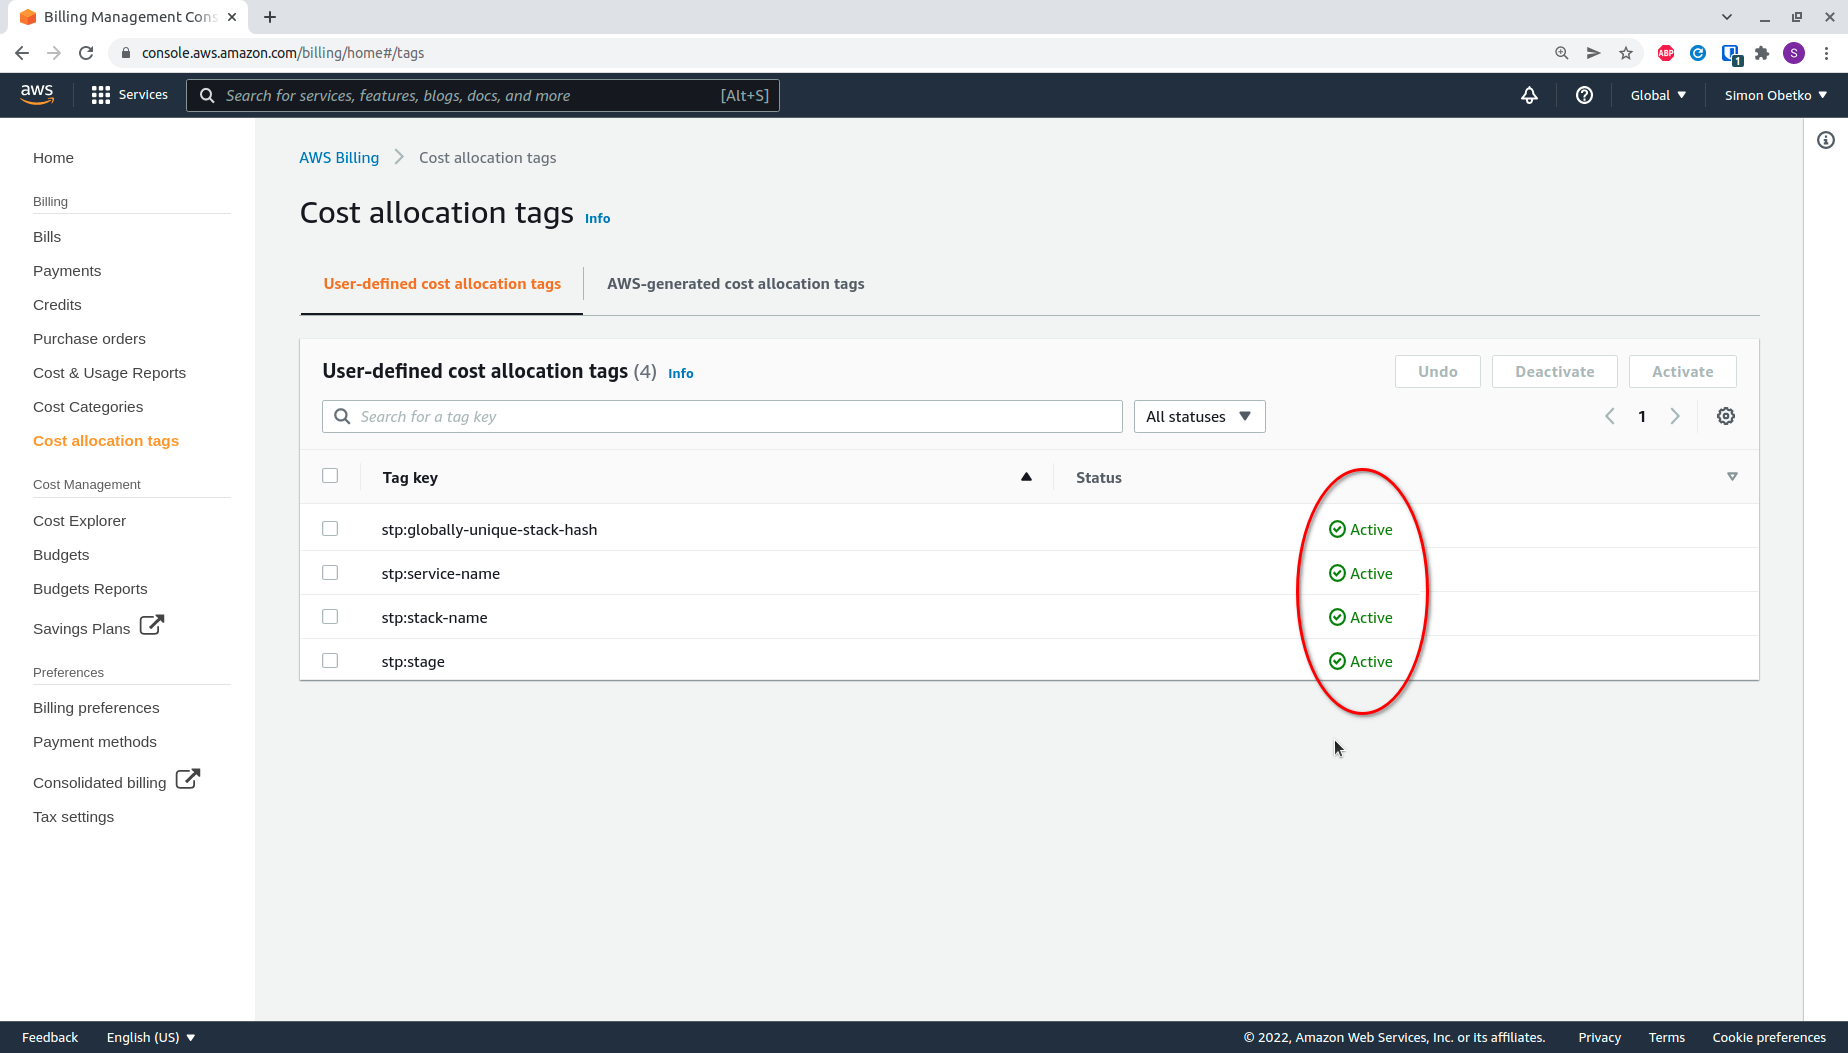This screenshot has width=1848, height=1053.
Task: Go to Home in the sidebar
Action: (53, 158)
